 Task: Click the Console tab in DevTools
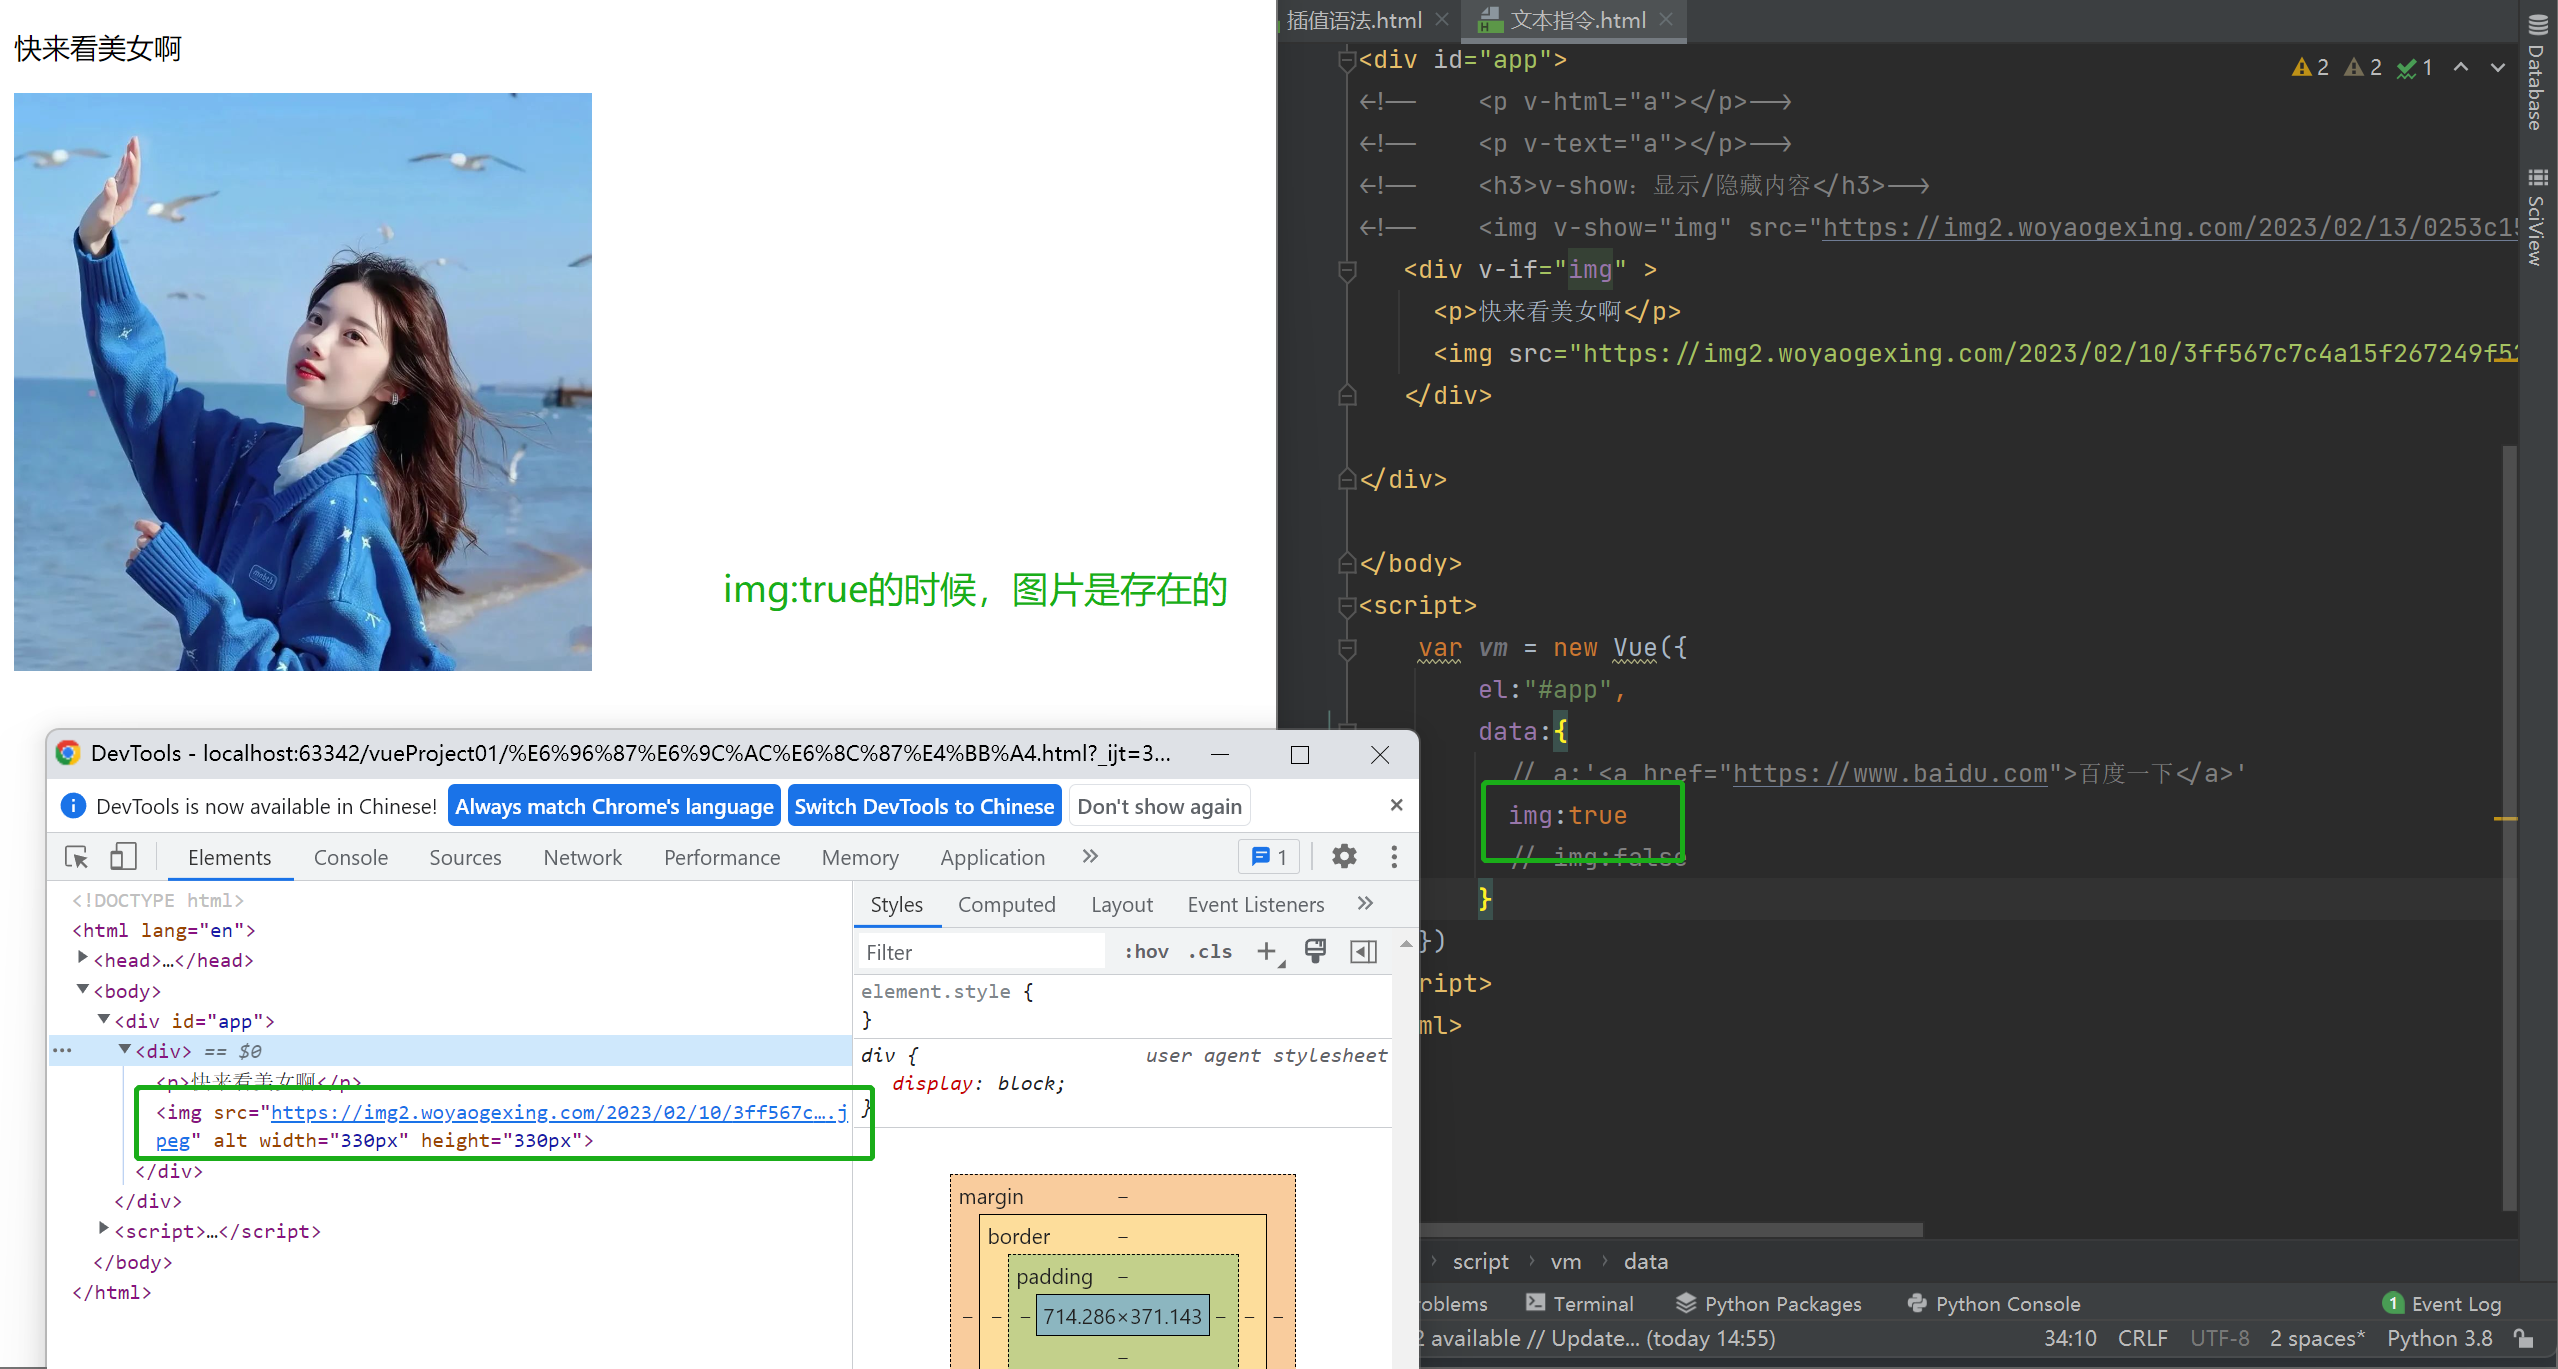tap(350, 856)
